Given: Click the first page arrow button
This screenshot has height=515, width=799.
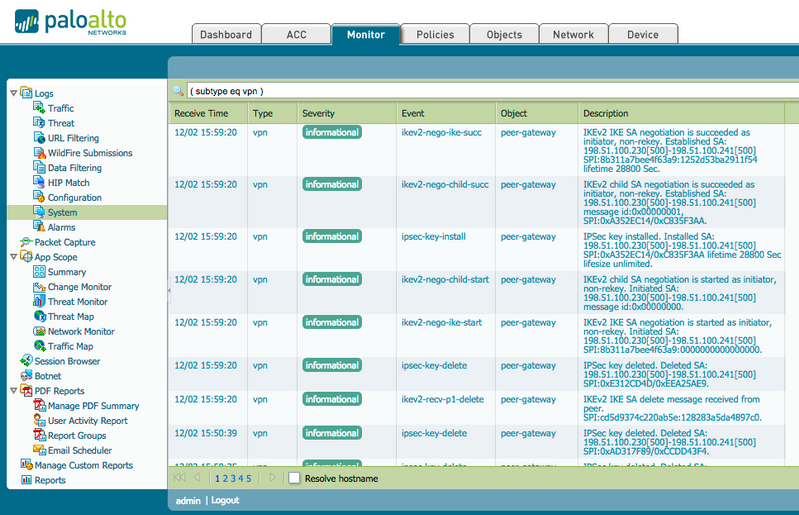Looking at the screenshot, I should point(179,478).
